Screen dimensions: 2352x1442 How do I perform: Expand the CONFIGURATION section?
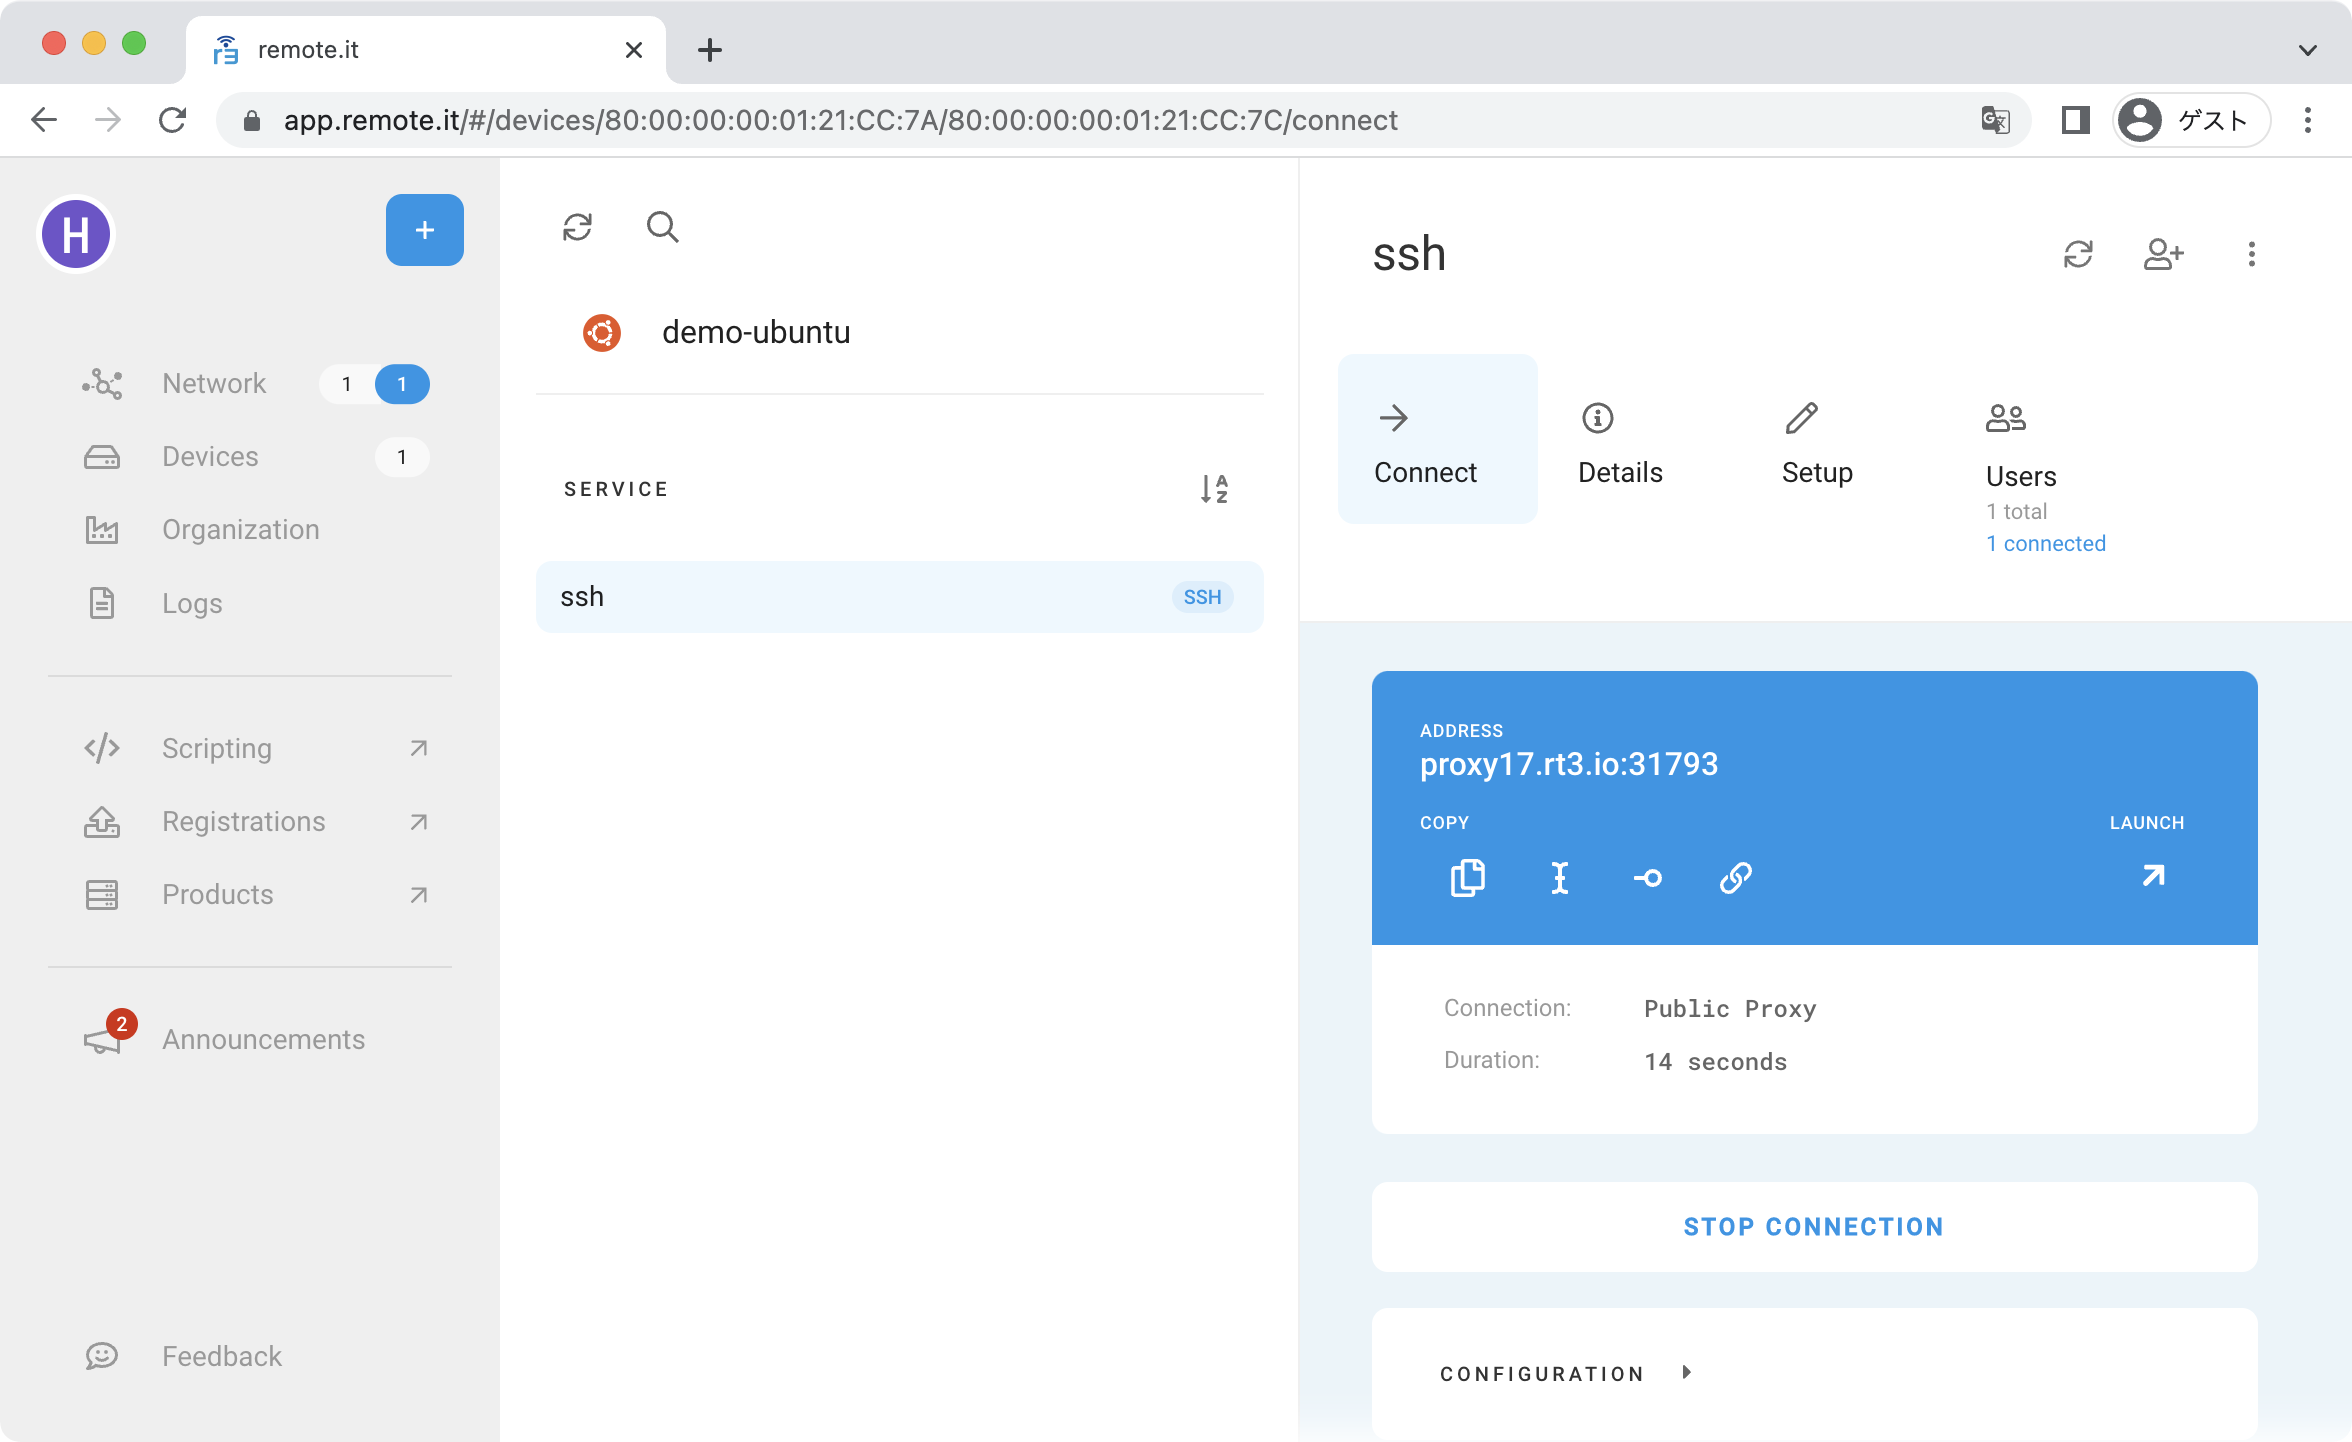(x=1566, y=1374)
